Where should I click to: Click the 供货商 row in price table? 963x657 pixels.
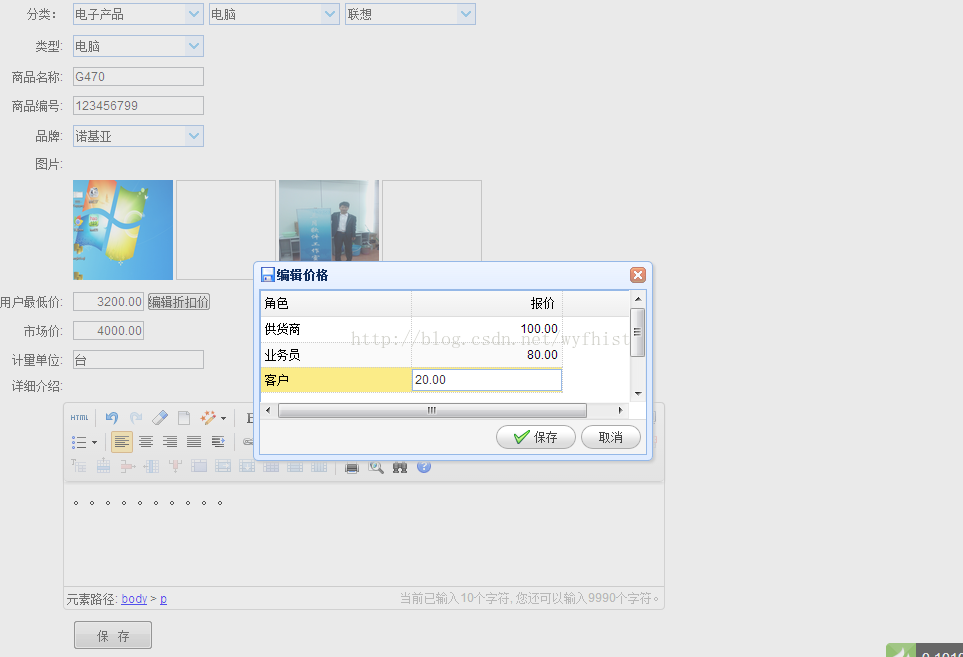pos(411,329)
